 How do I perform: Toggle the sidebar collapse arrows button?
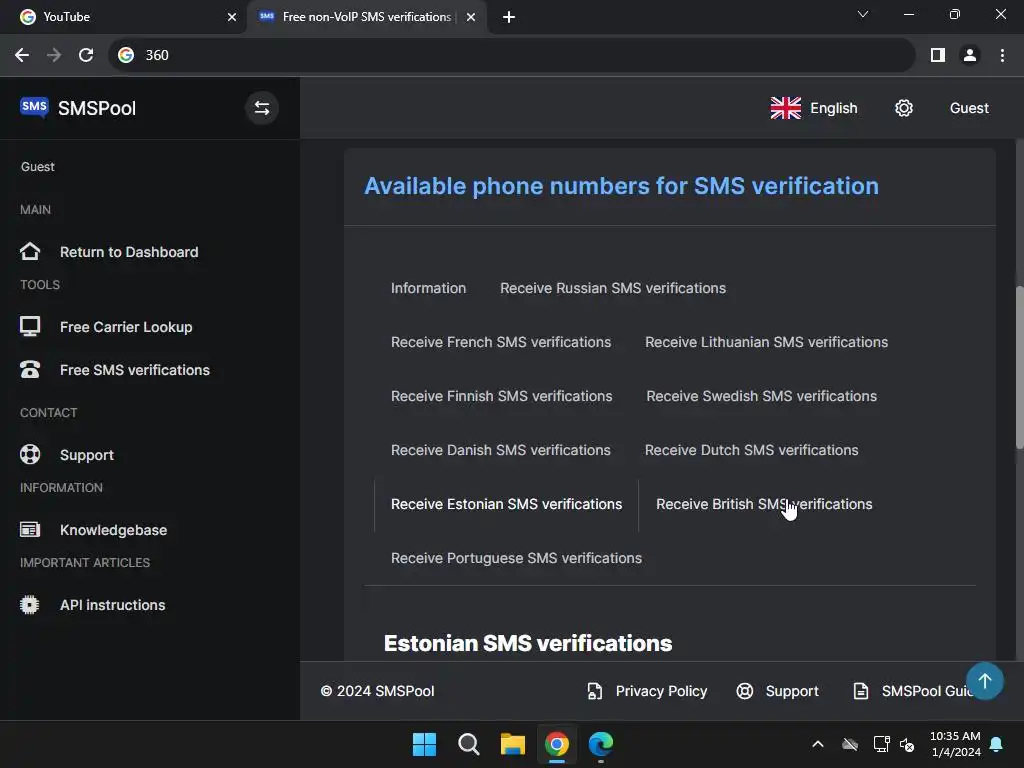(x=262, y=108)
